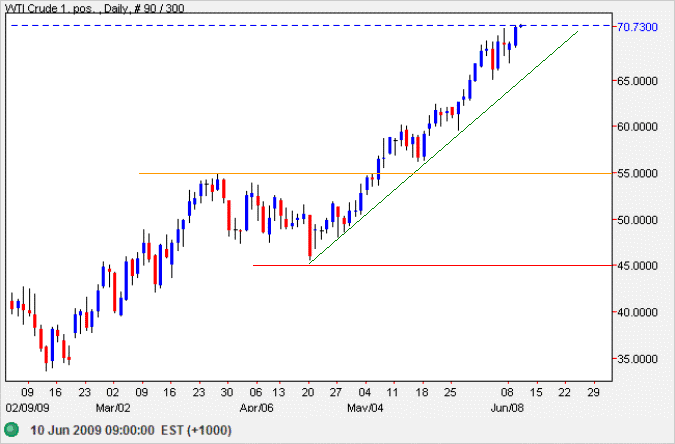Screen dimensions: 675x444
Task: Click the Jun/08 date label
Action: tap(507, 408)
